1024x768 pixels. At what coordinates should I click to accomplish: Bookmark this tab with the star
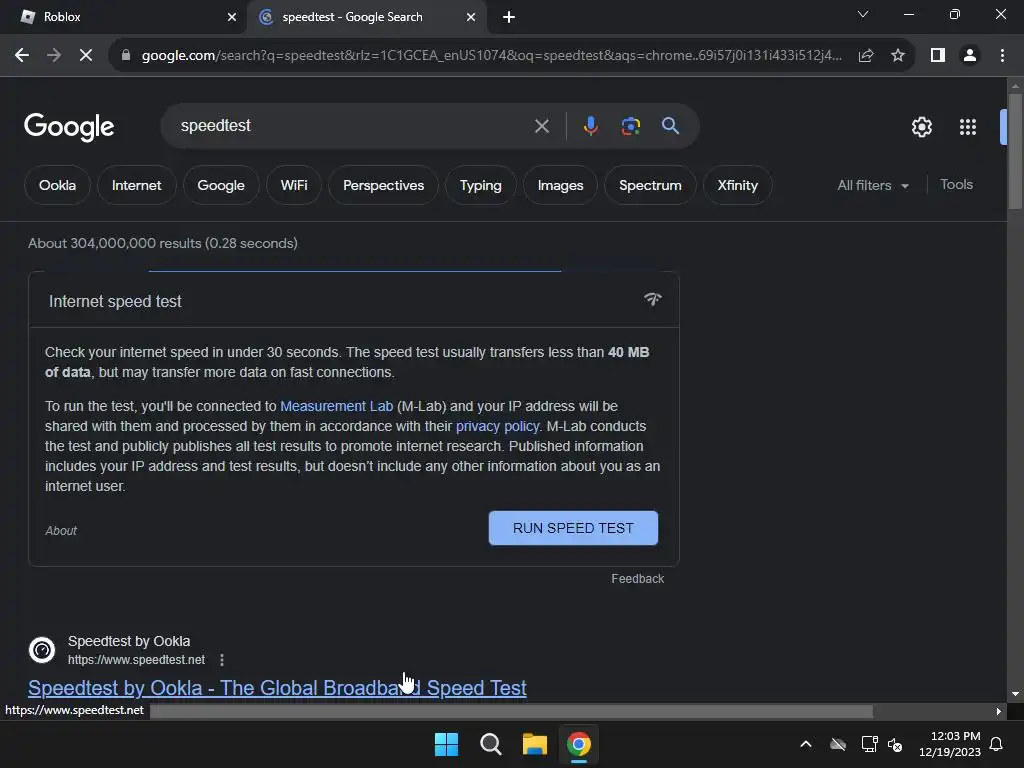tap(898, 56)
